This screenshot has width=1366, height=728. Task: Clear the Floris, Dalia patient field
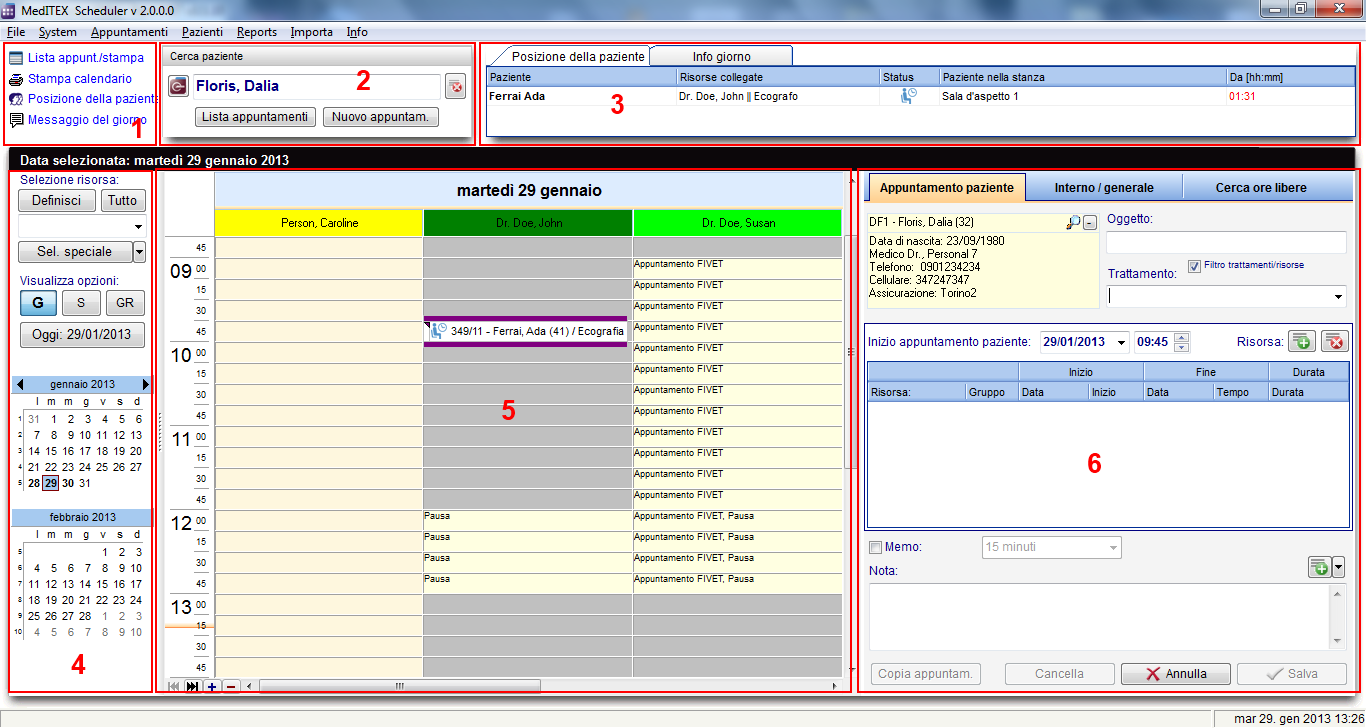tap(455, 87)
